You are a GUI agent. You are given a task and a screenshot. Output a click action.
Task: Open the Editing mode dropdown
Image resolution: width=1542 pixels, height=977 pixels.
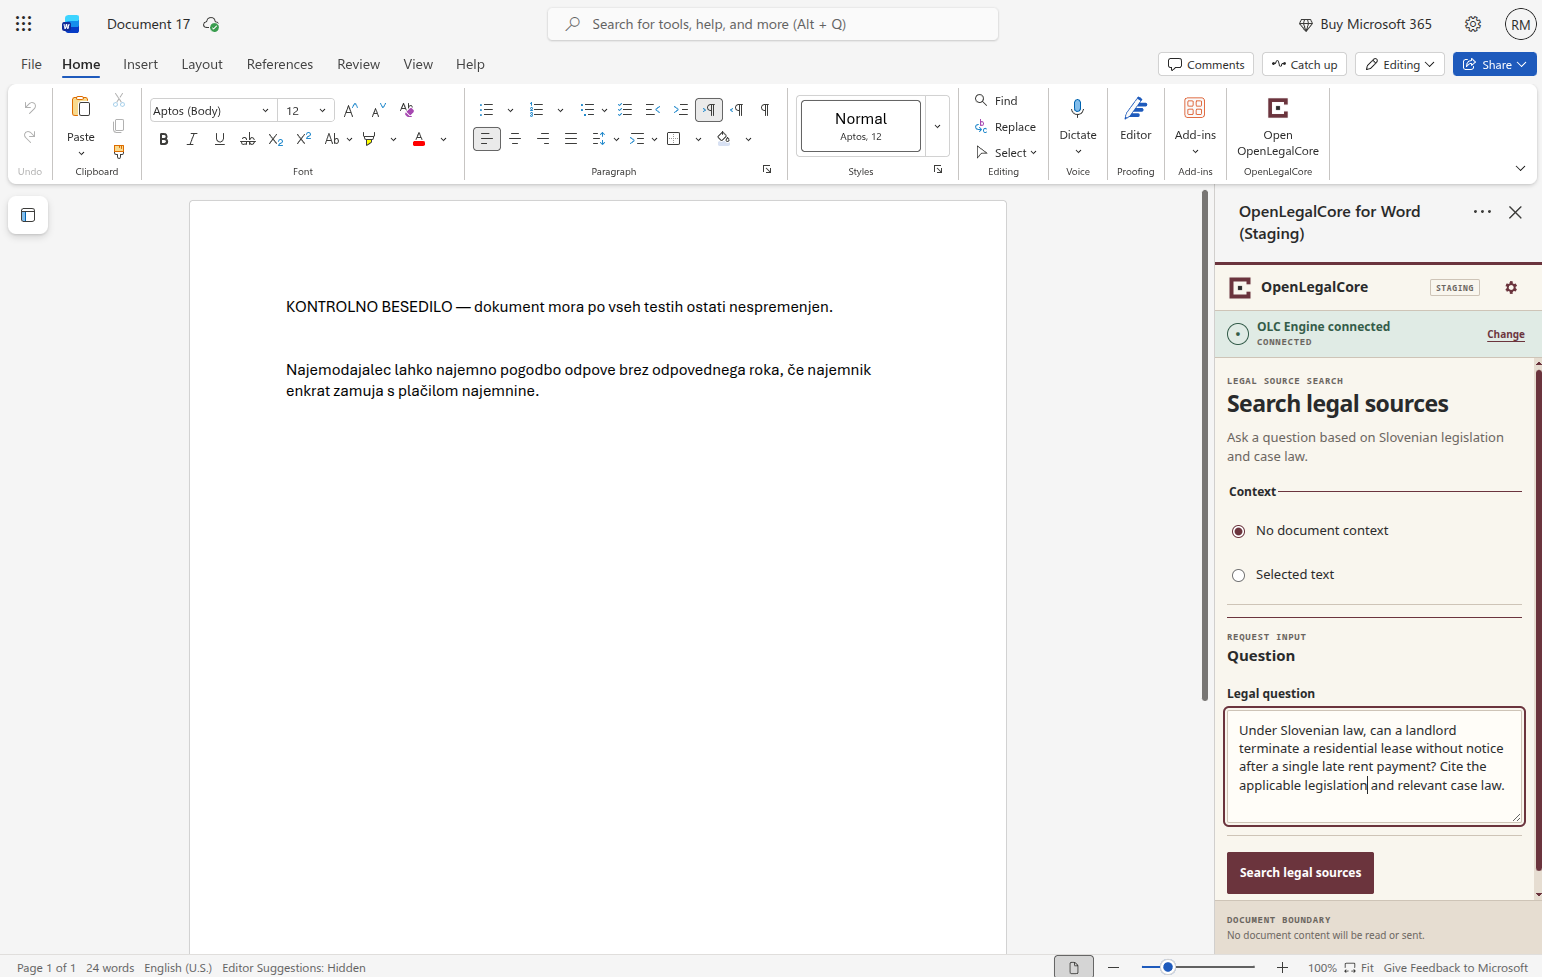[1400, 64]
